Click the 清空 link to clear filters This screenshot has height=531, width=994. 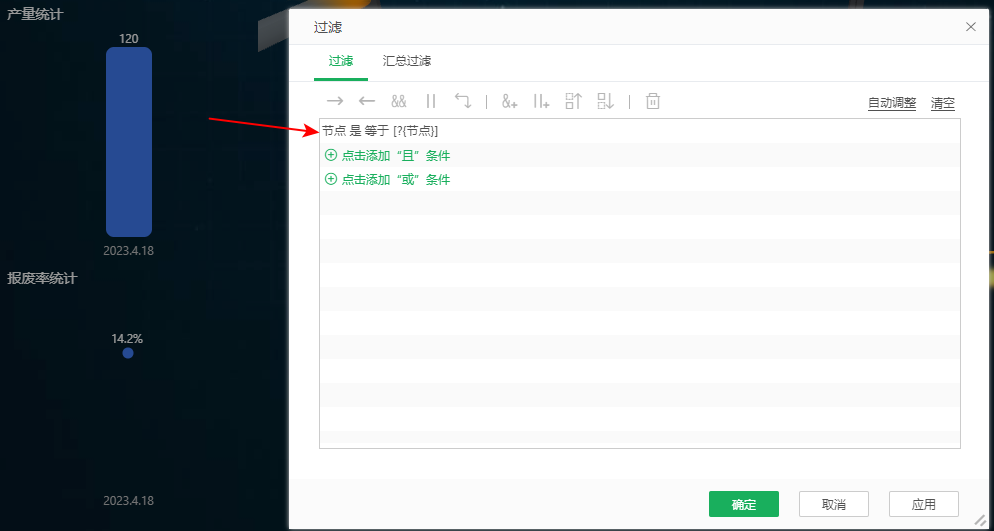(942, 103)
